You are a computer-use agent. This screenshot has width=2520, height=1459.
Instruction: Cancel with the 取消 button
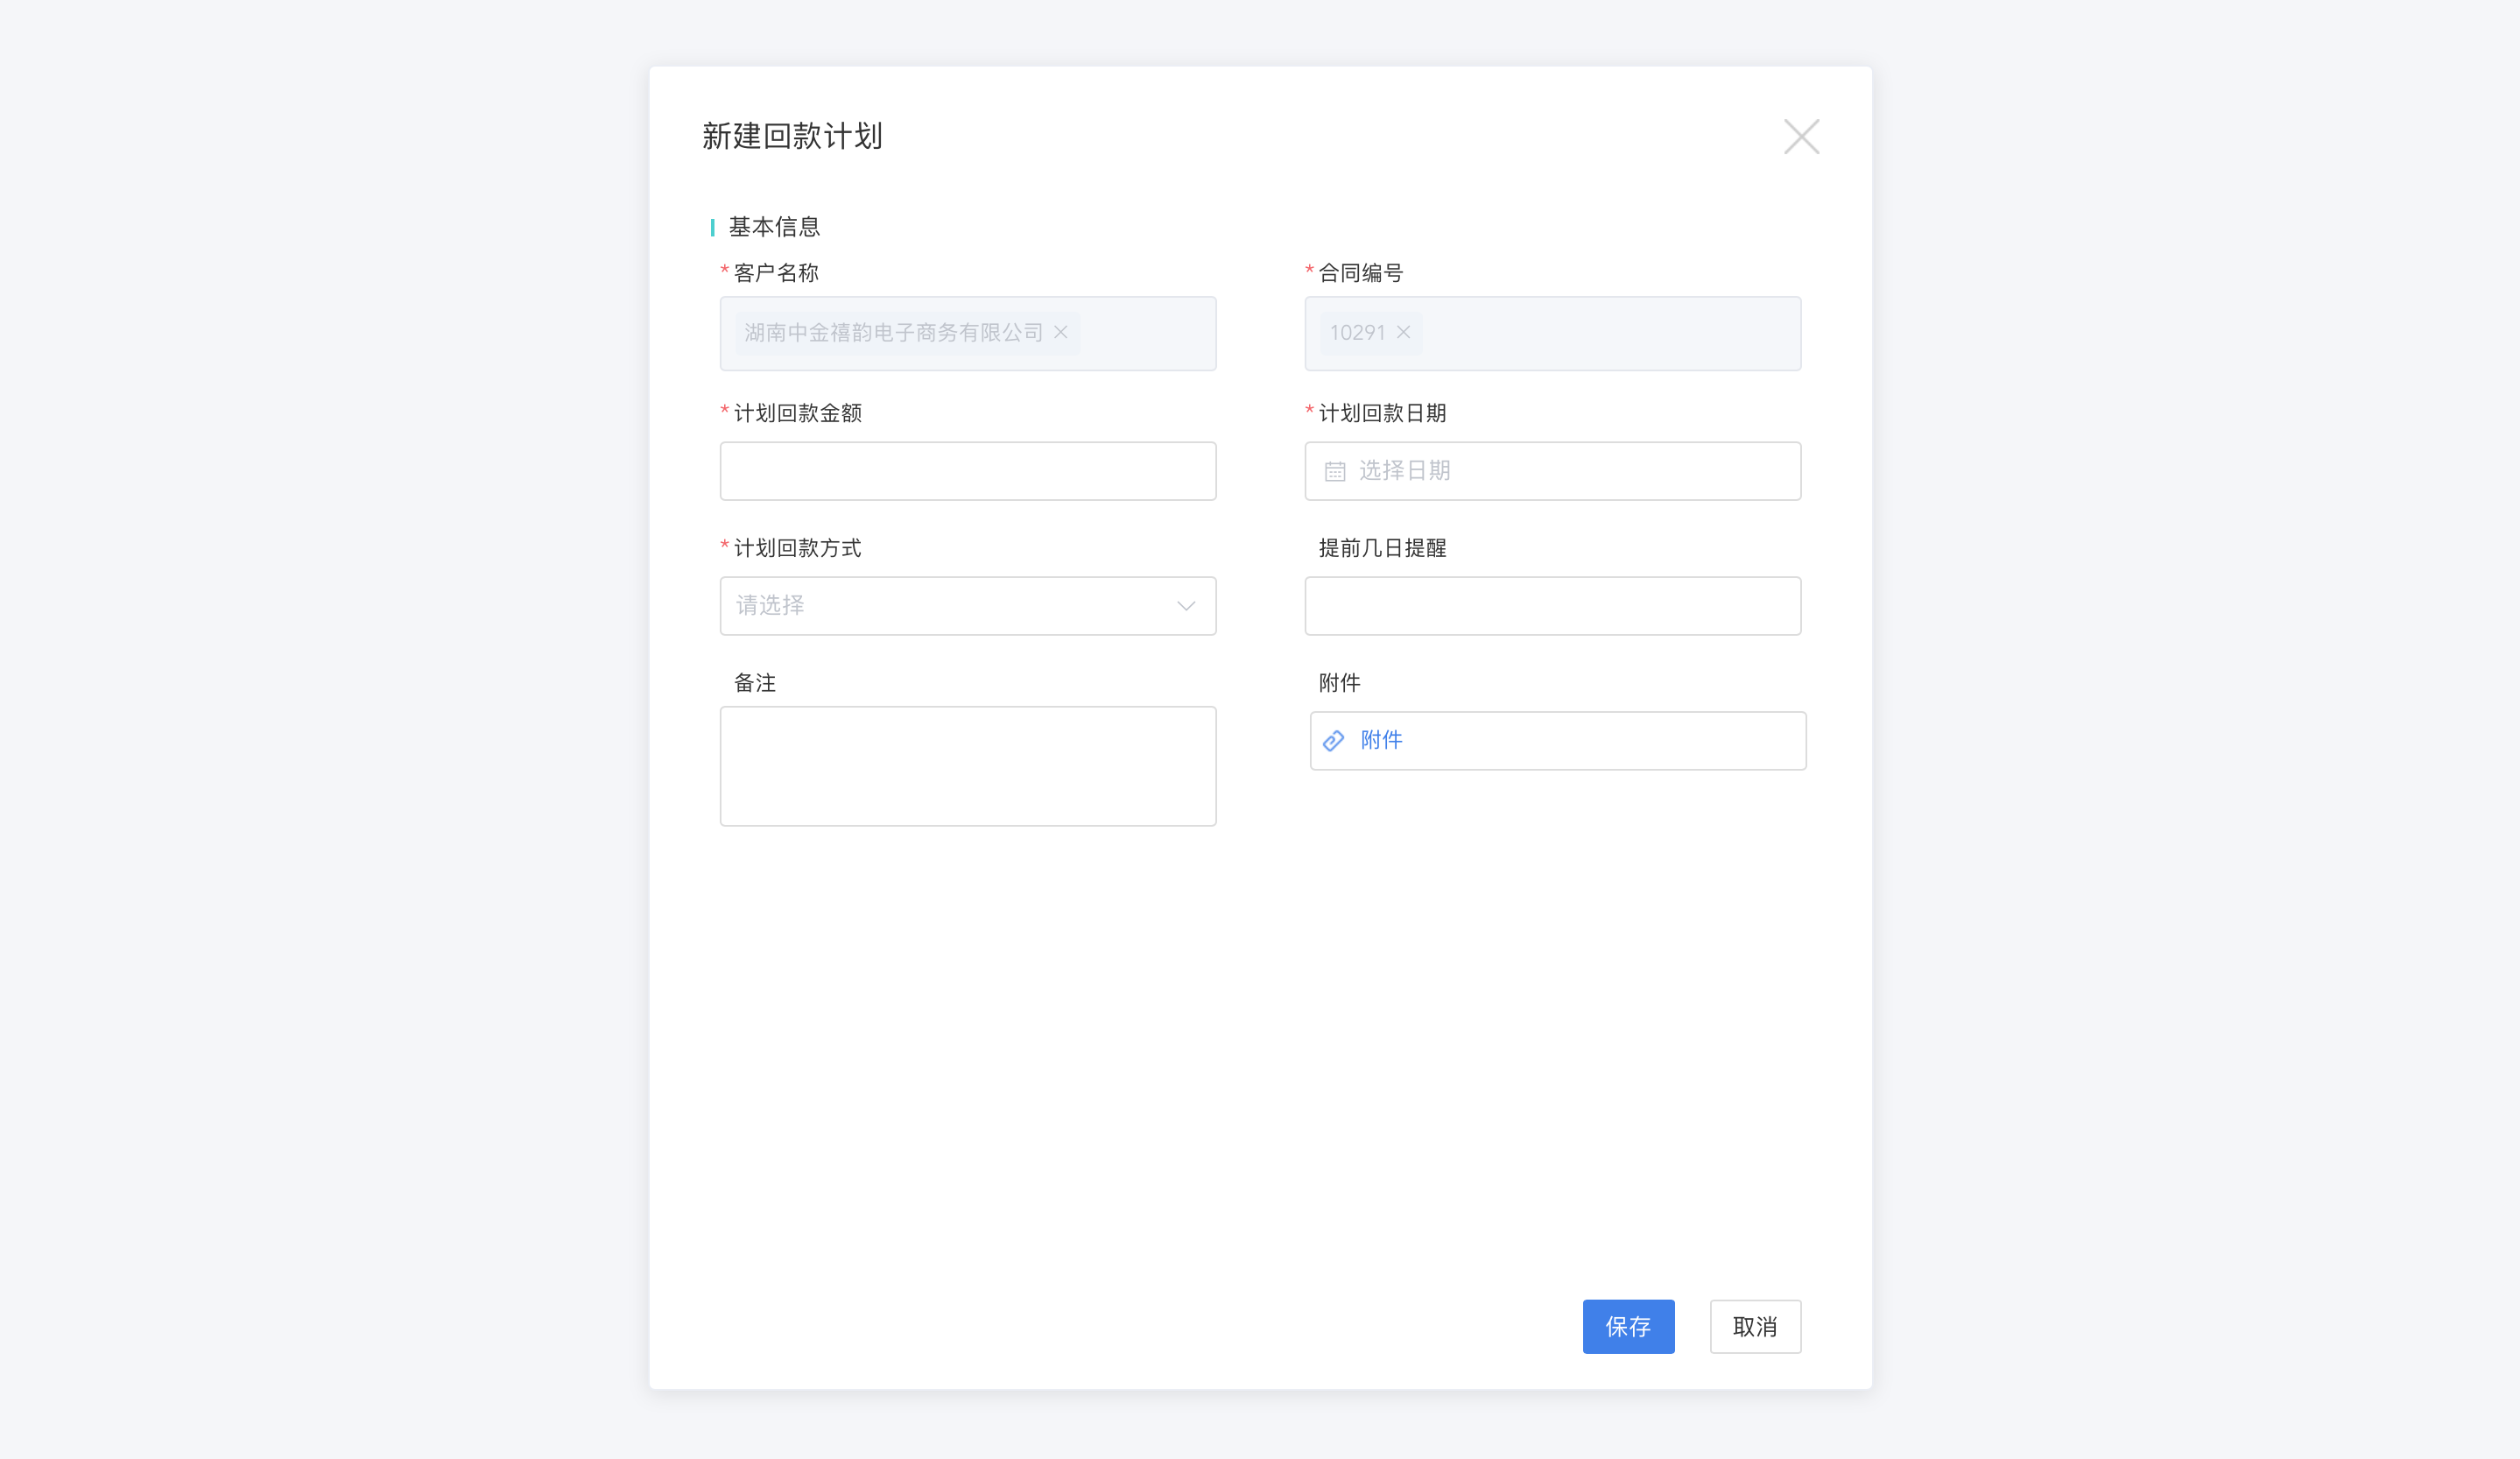click(1755, 1326)
